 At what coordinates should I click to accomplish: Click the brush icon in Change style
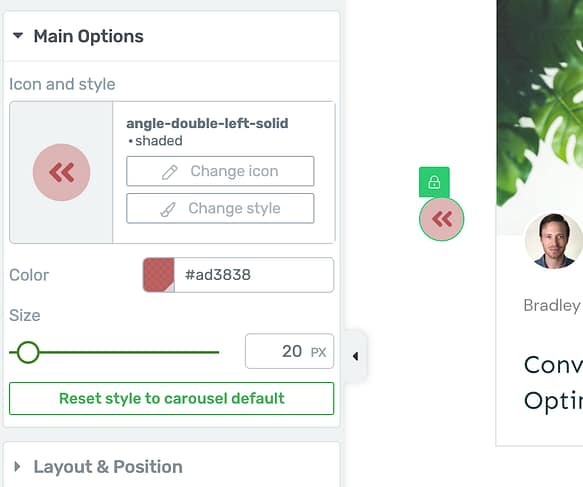[168, 209]
